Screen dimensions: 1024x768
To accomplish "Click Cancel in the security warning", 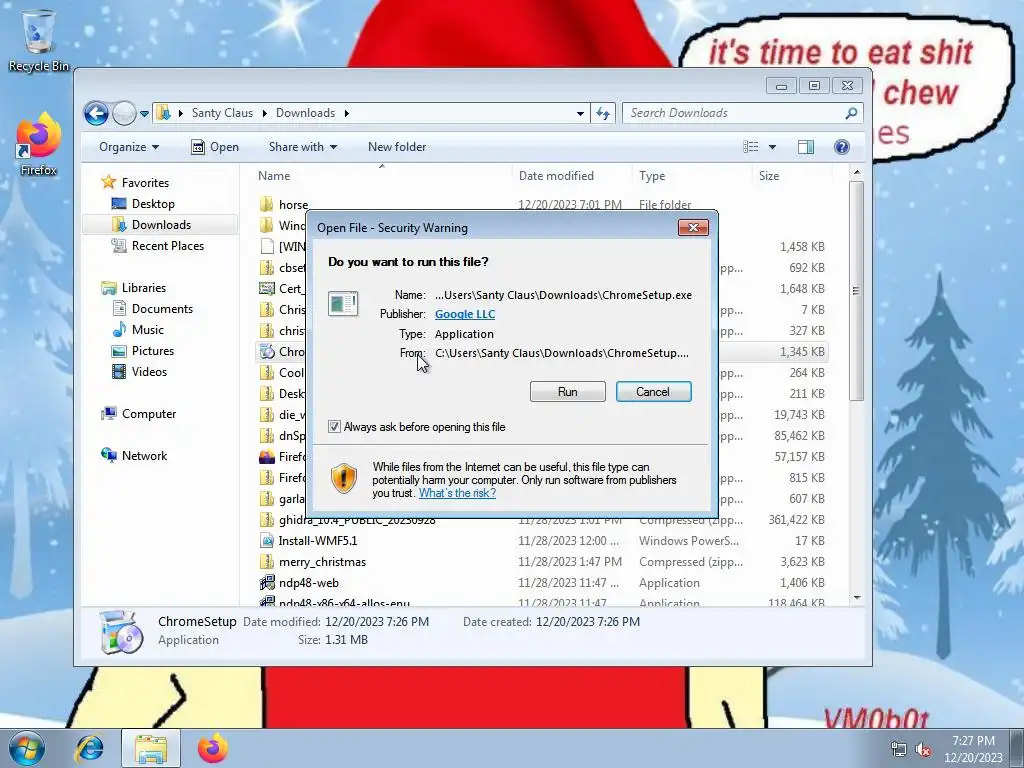I will (653, 392).
